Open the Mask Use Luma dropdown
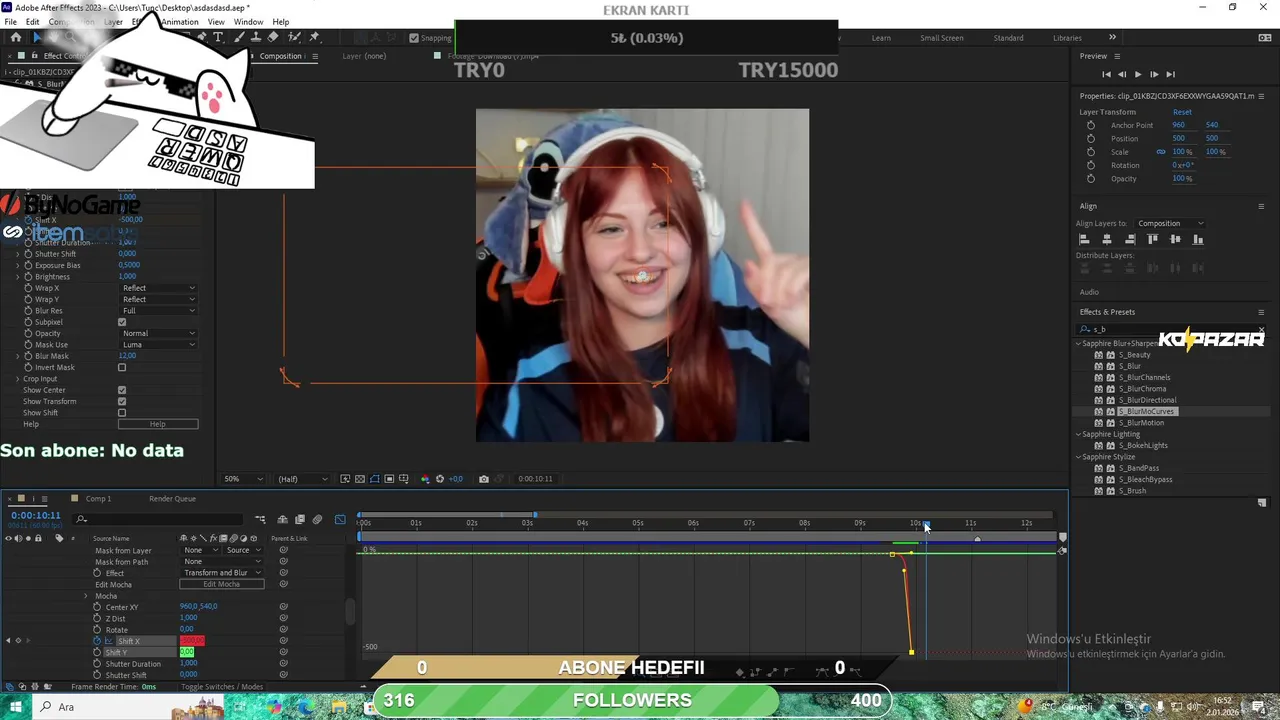Viewport: 1280px width, 720px height. [158, 345]
